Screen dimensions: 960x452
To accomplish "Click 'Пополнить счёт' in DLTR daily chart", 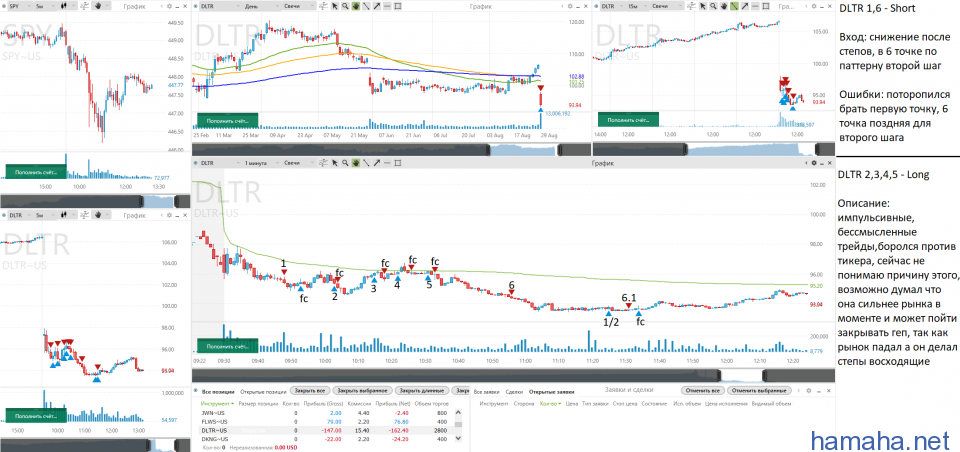I will [226, 121].
